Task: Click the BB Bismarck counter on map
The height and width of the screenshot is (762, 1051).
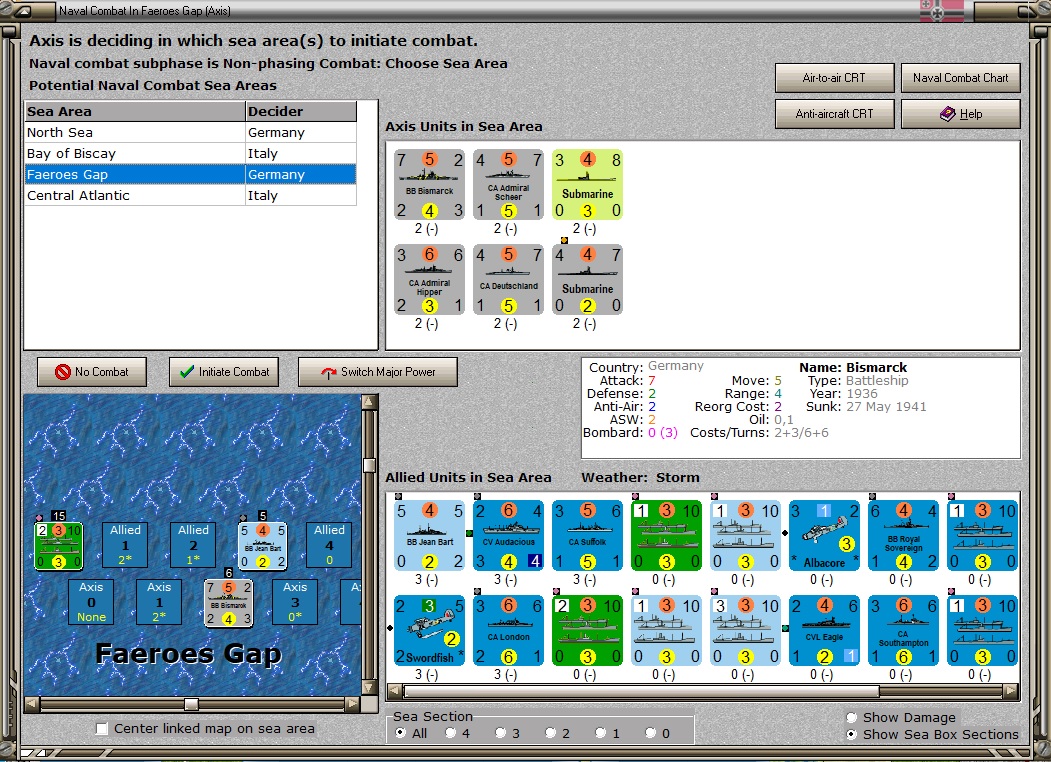Action: pos(229,603)
